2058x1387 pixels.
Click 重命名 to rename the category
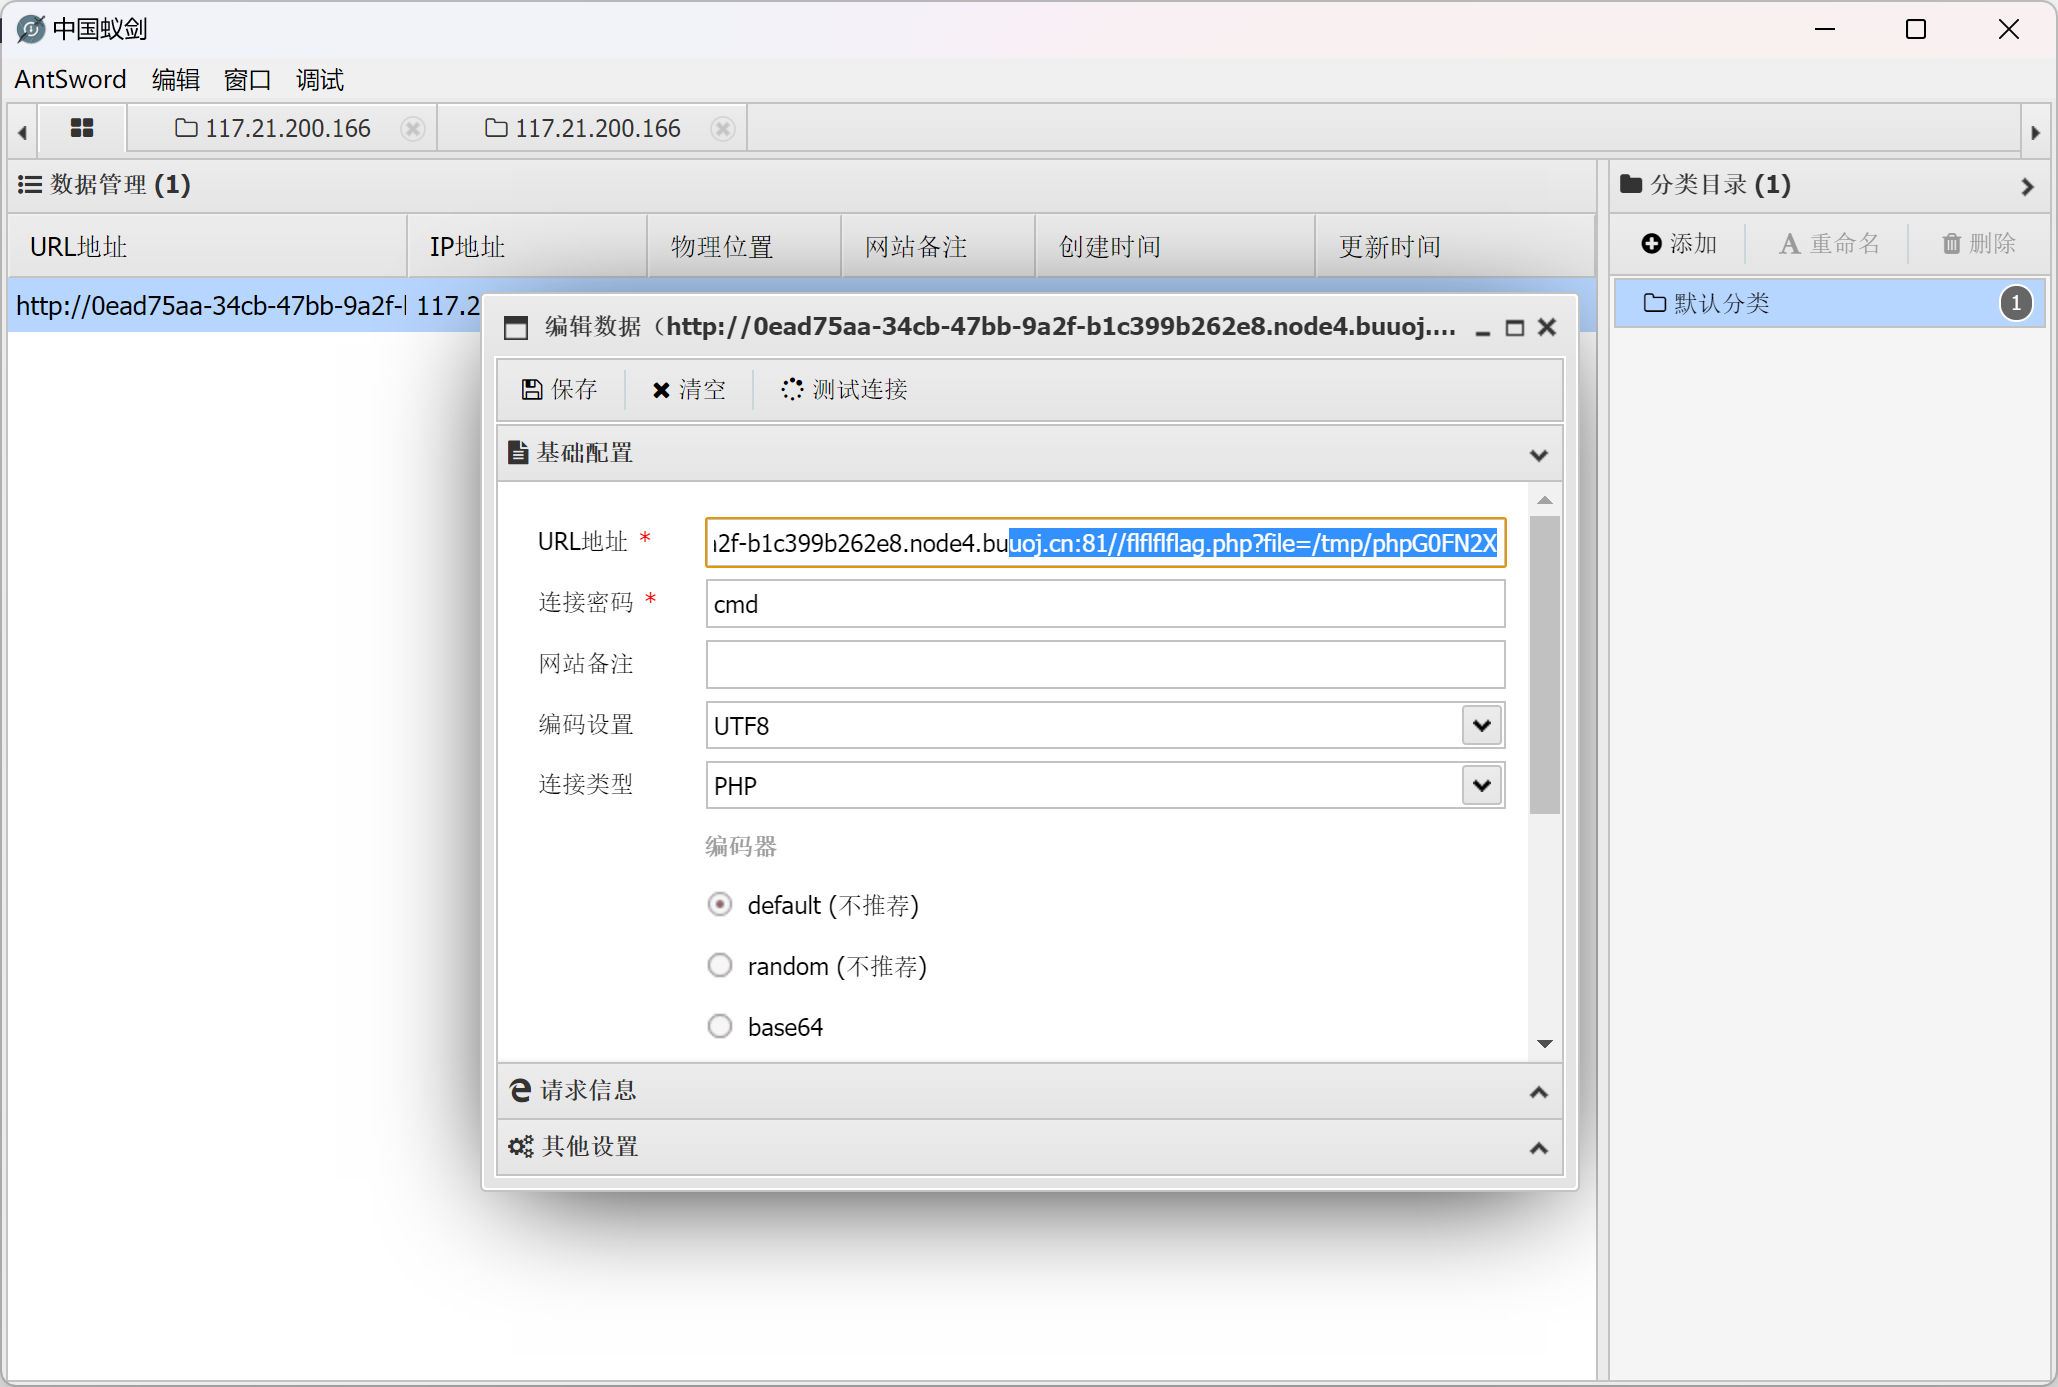tap(1829, 243)
